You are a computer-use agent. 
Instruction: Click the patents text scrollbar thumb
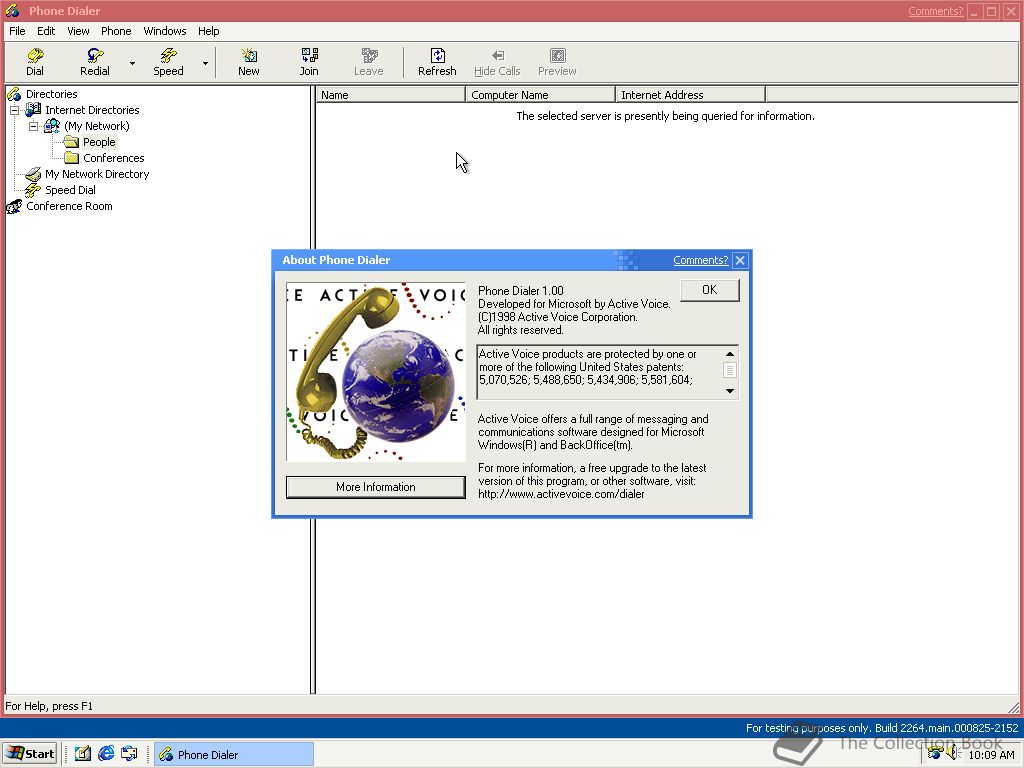[730, 370]
